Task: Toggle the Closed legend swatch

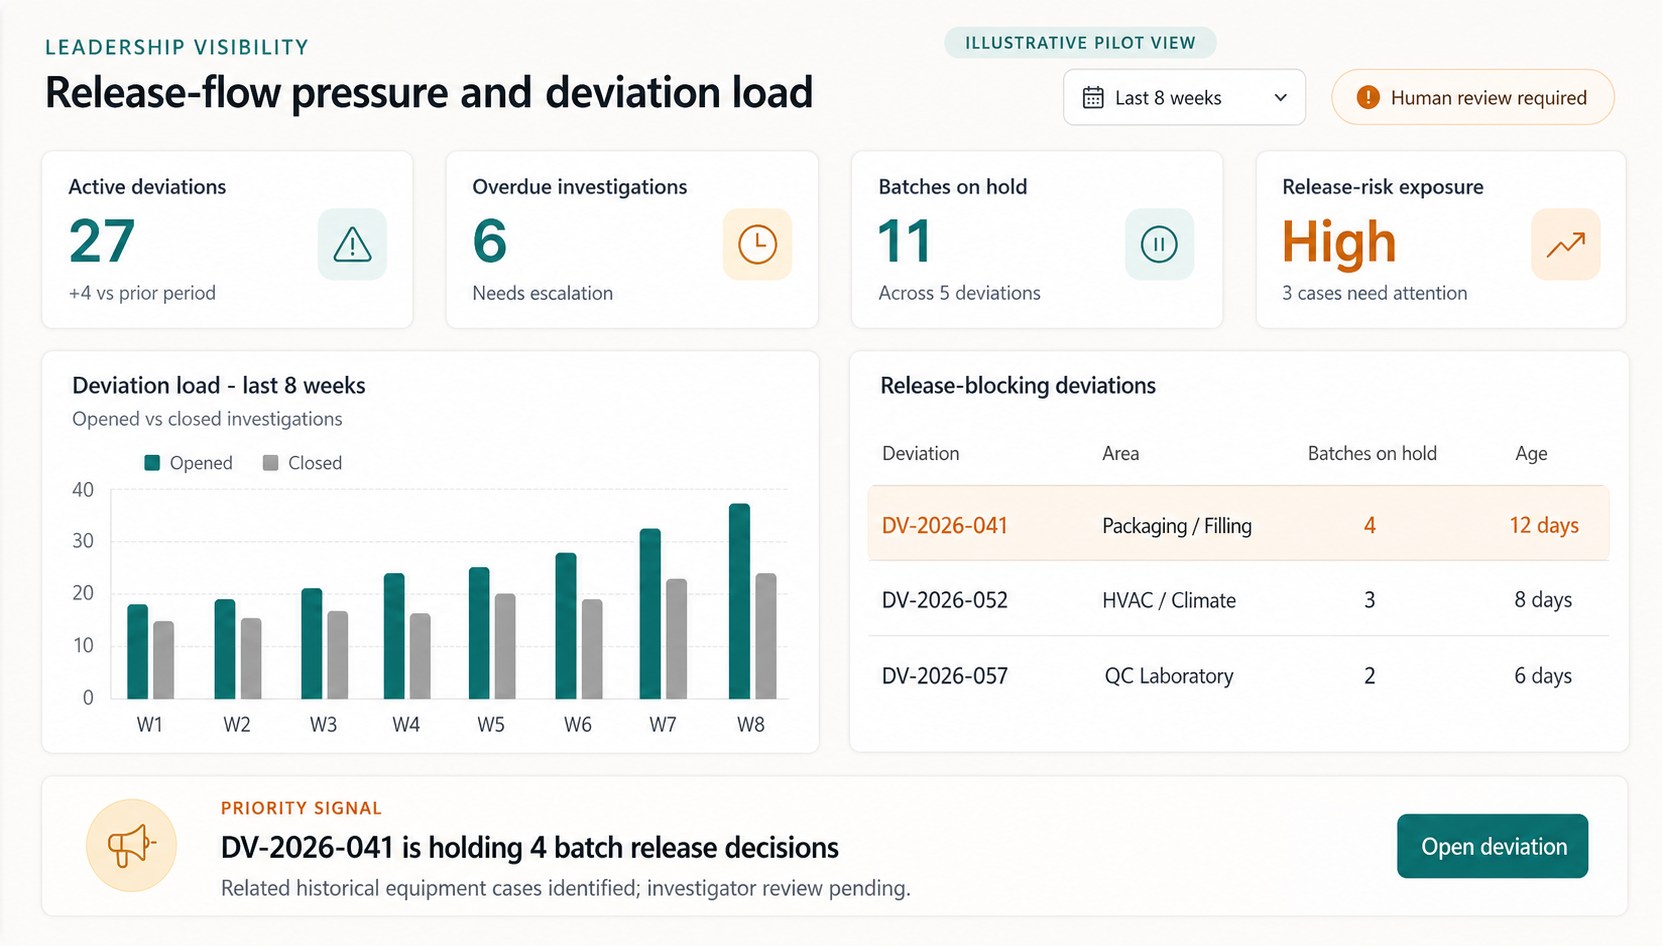Action: [x=270, y=463]
